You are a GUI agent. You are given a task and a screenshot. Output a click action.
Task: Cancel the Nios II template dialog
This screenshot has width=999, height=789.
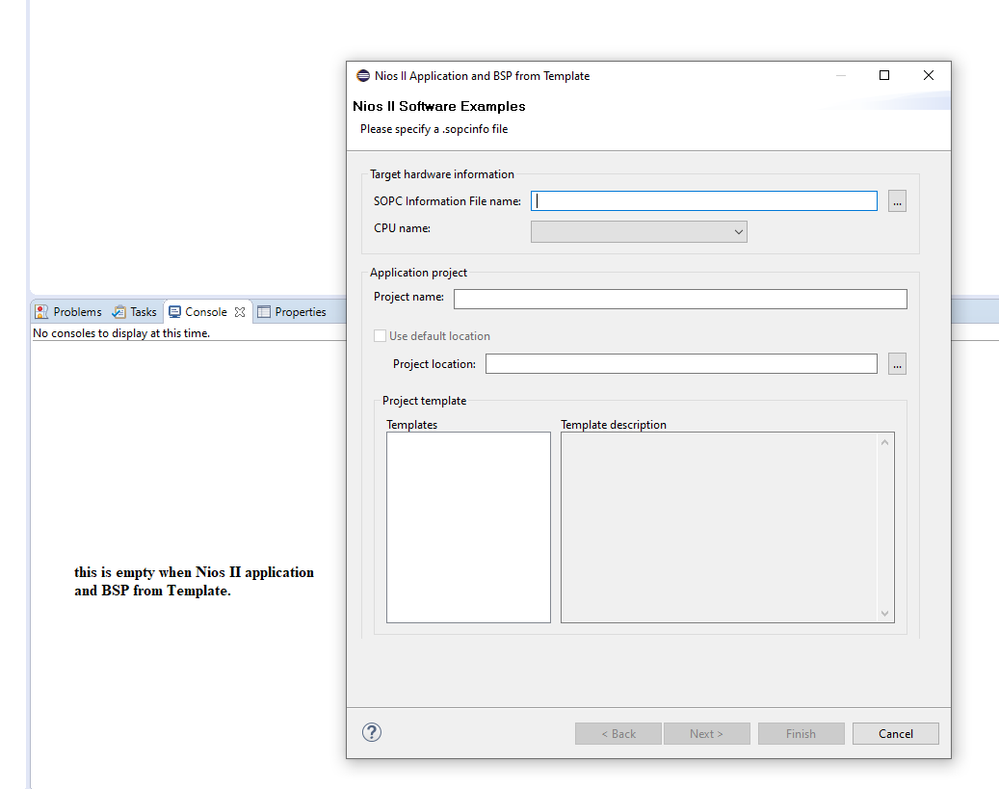pos(896,734)
